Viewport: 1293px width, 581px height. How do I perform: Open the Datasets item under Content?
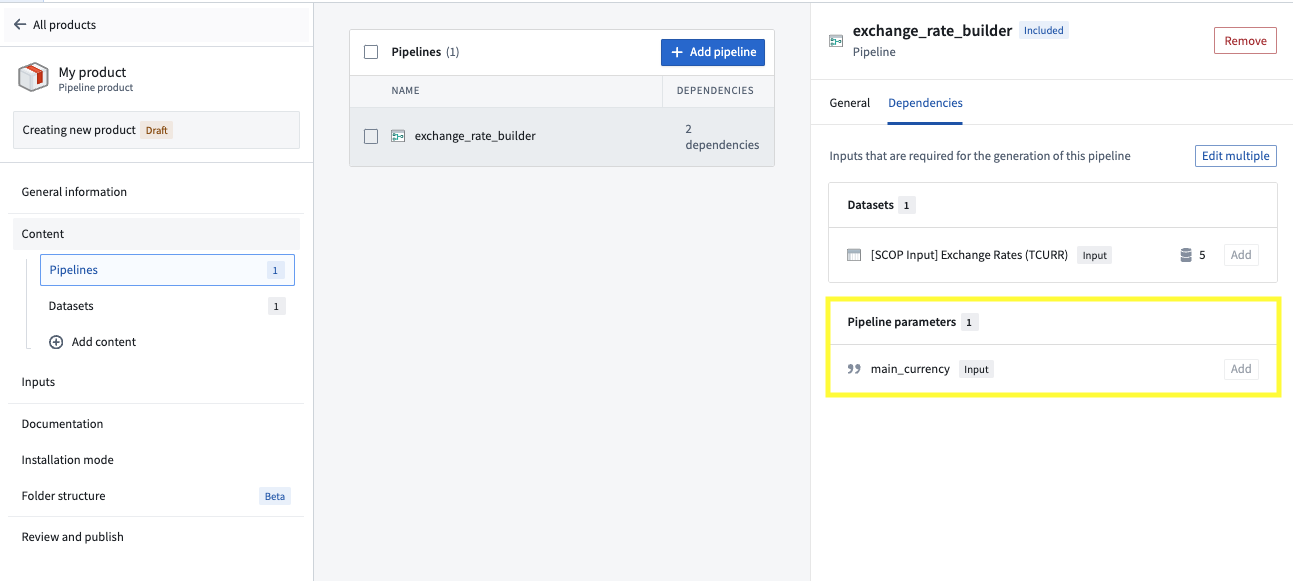point(167,306)
